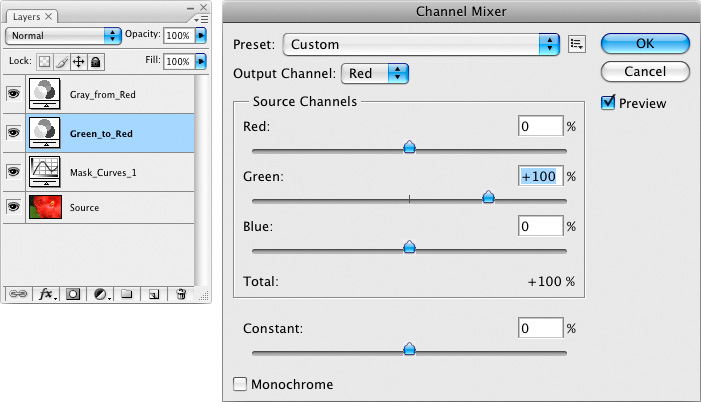Viewport: 701px width, 402px height.
Task: Create a new layer group
Action: point(127,295)
